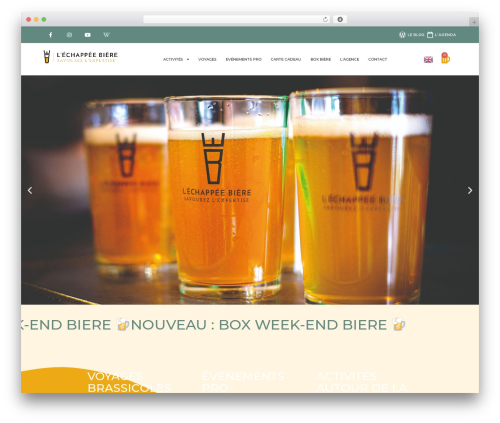The width and height of the screenshot is (500, 423).
Task: Open the Événements Pro heading link
Action: (243, 382)
